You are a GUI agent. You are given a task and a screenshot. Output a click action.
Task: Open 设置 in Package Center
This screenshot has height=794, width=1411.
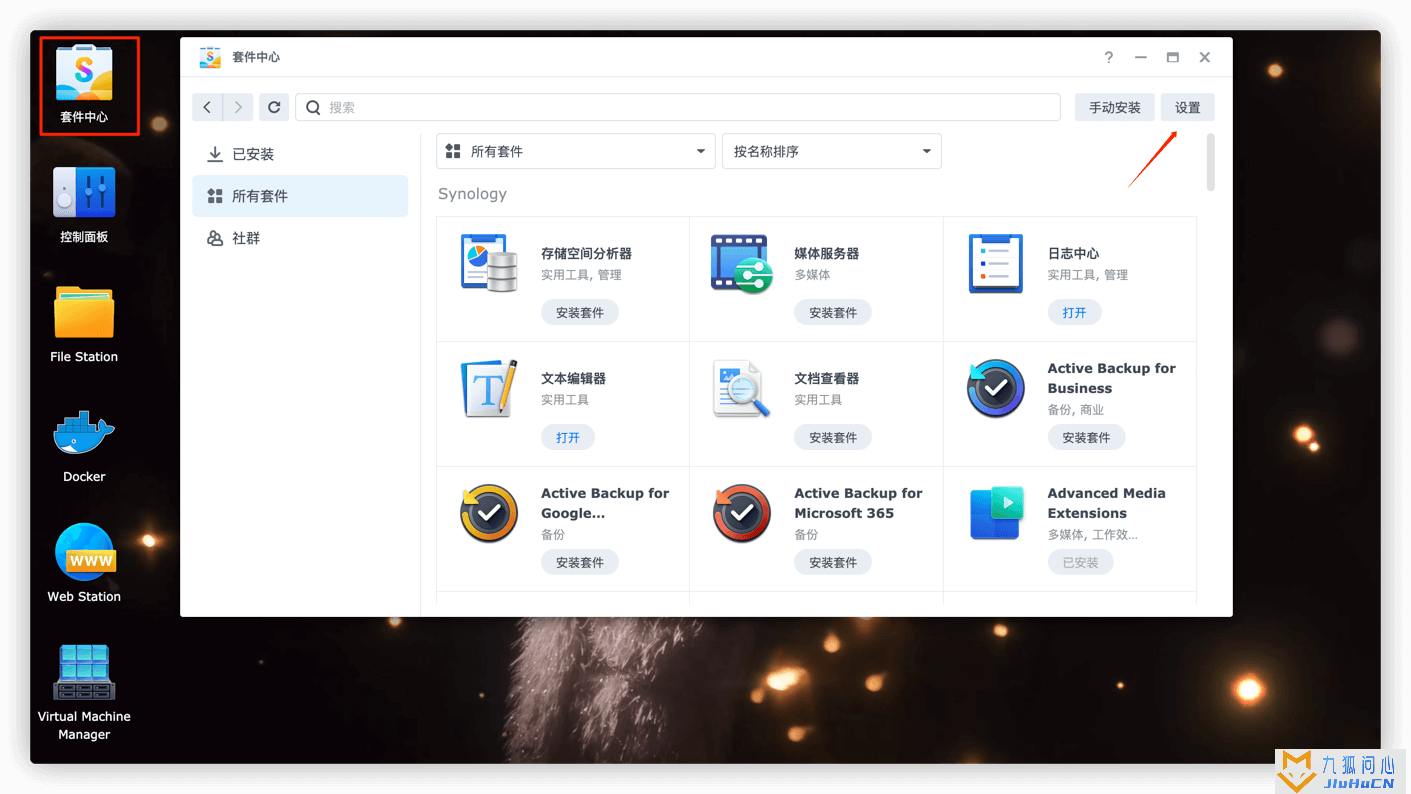point(1188,107)
